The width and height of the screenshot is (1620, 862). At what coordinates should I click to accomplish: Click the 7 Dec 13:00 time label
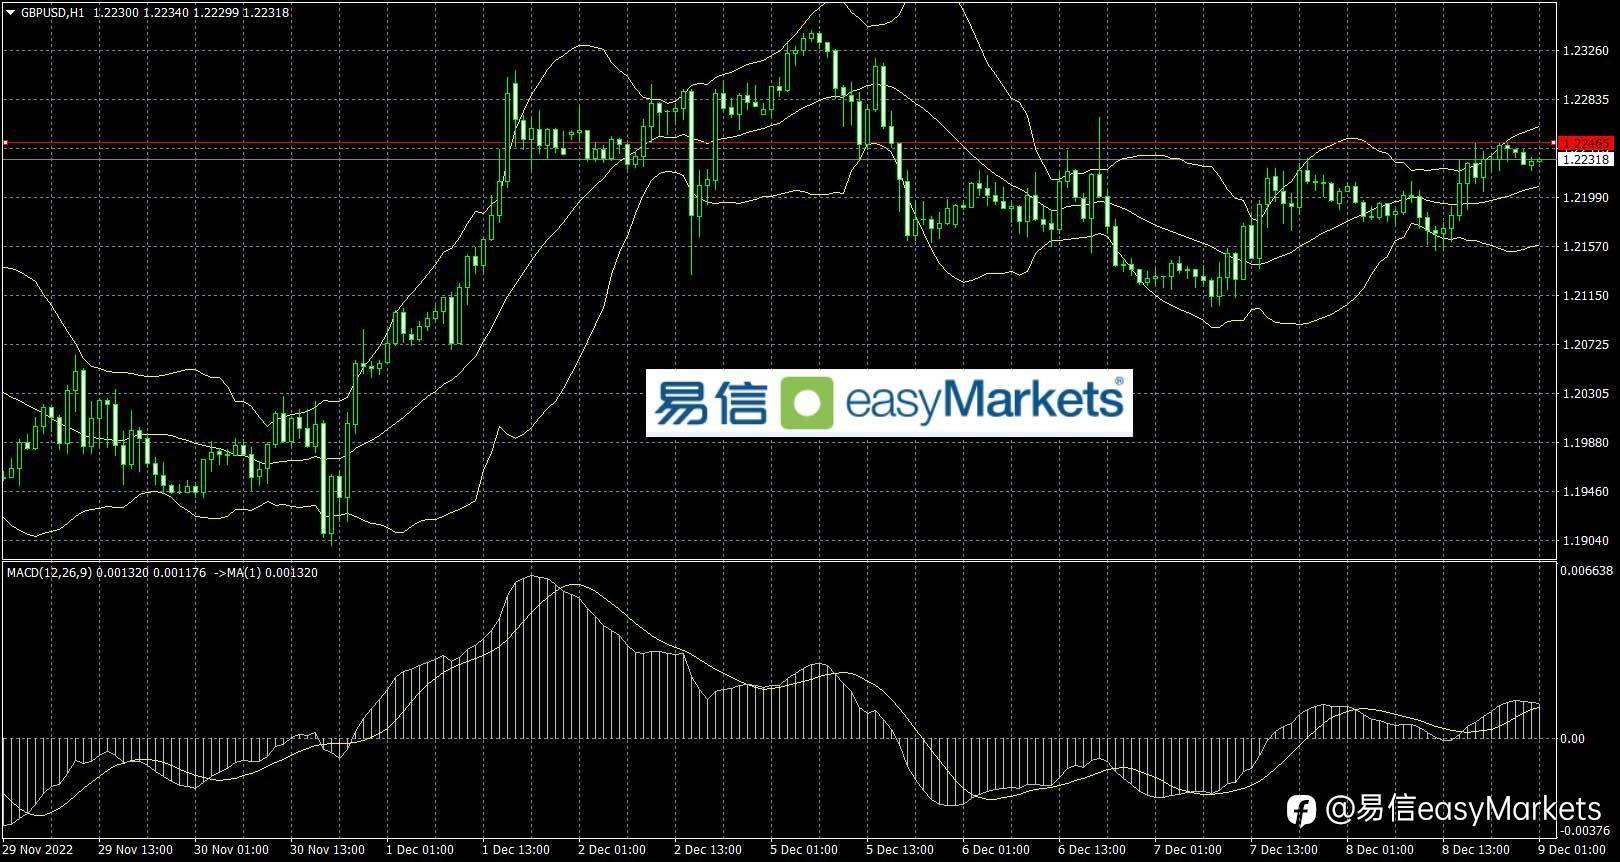click(1284, 850)
